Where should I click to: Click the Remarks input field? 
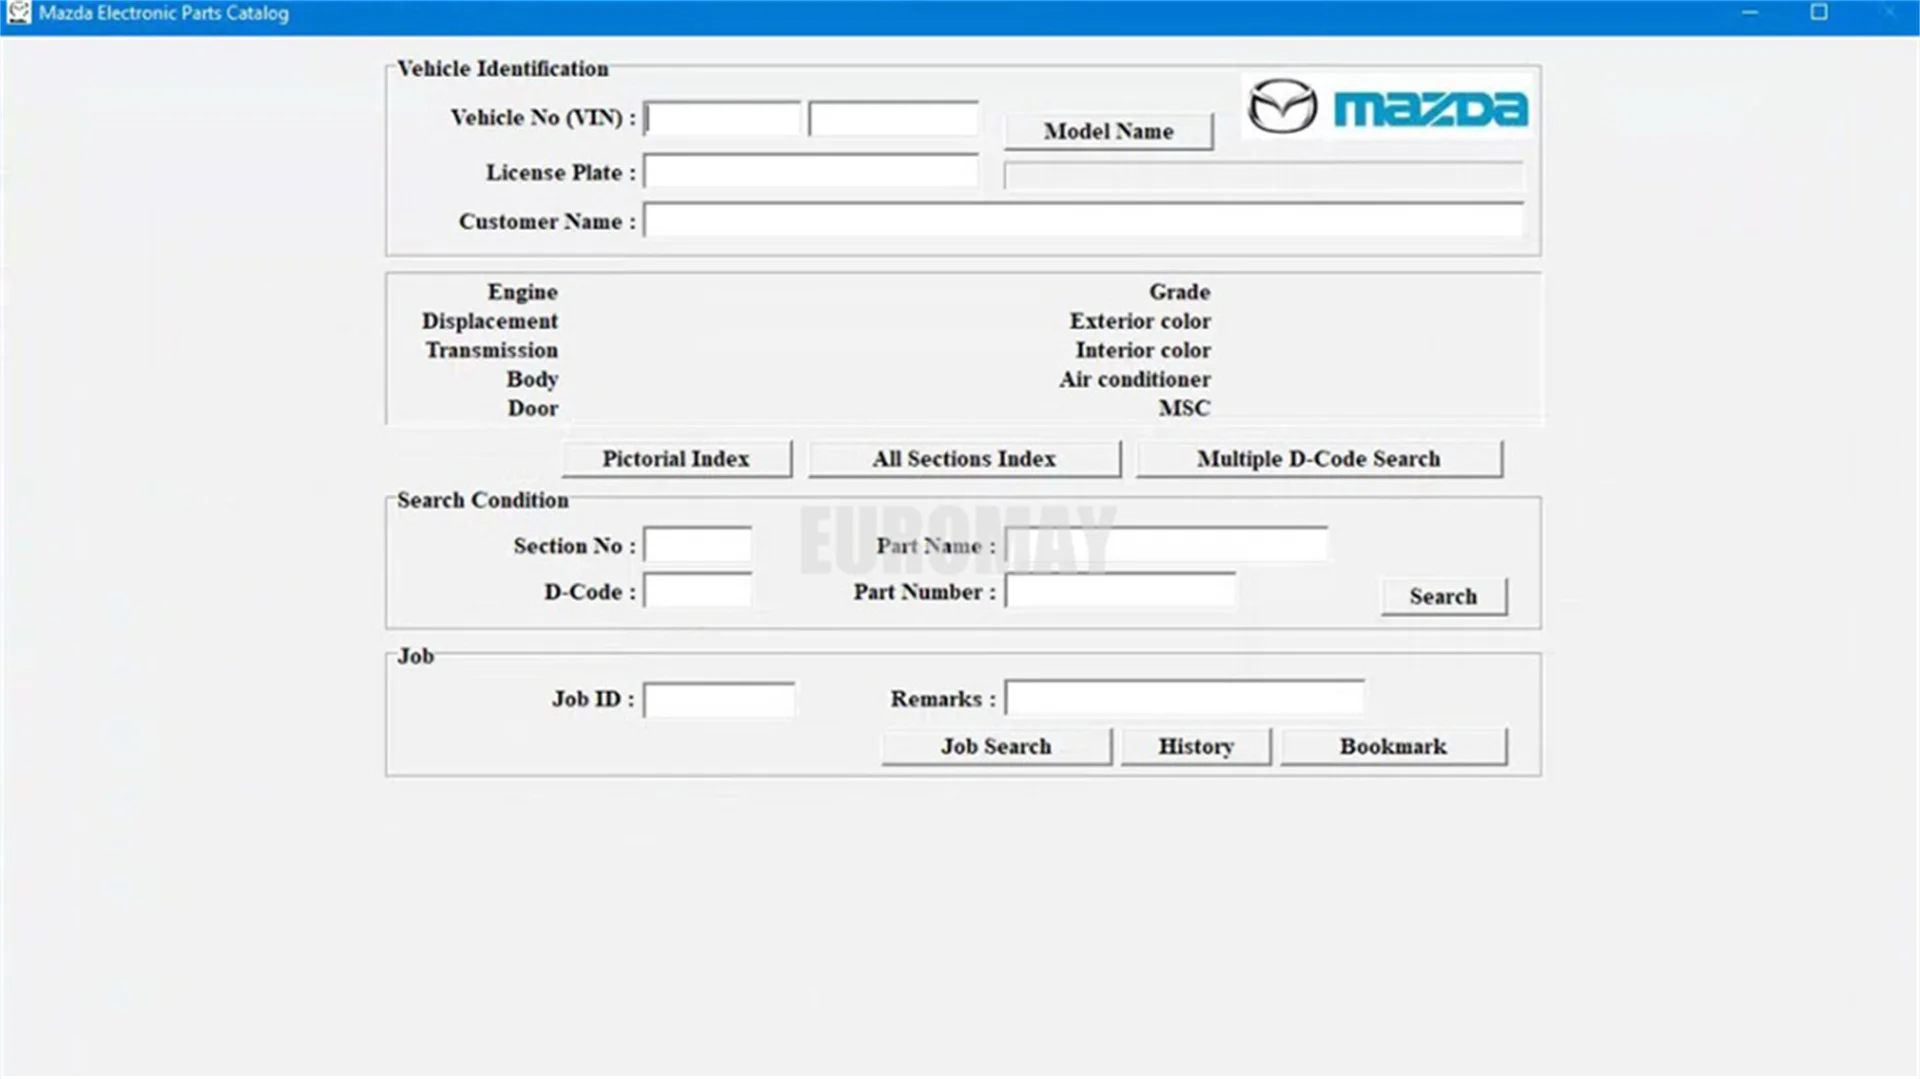(1185, 697)
